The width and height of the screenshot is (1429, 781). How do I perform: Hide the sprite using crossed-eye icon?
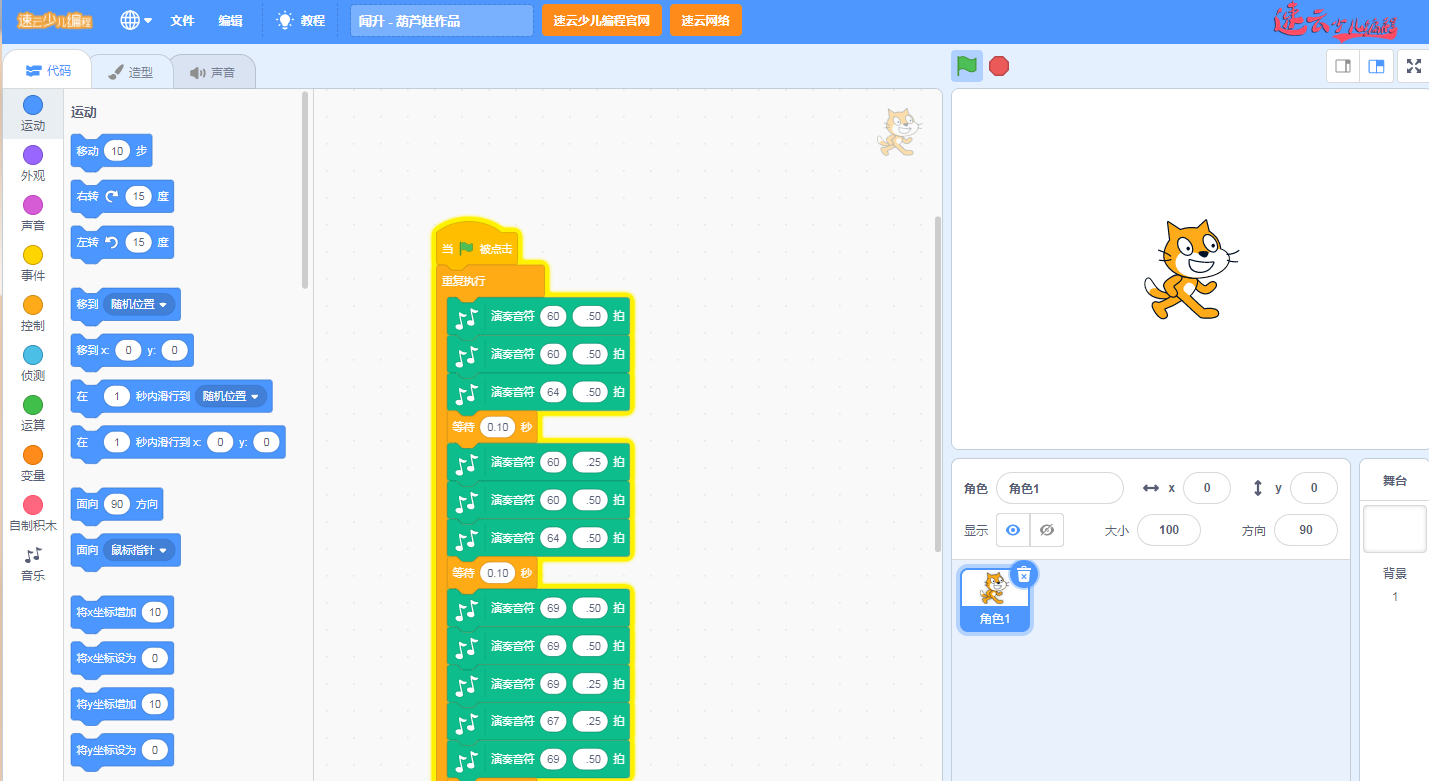pos(1047,530)
